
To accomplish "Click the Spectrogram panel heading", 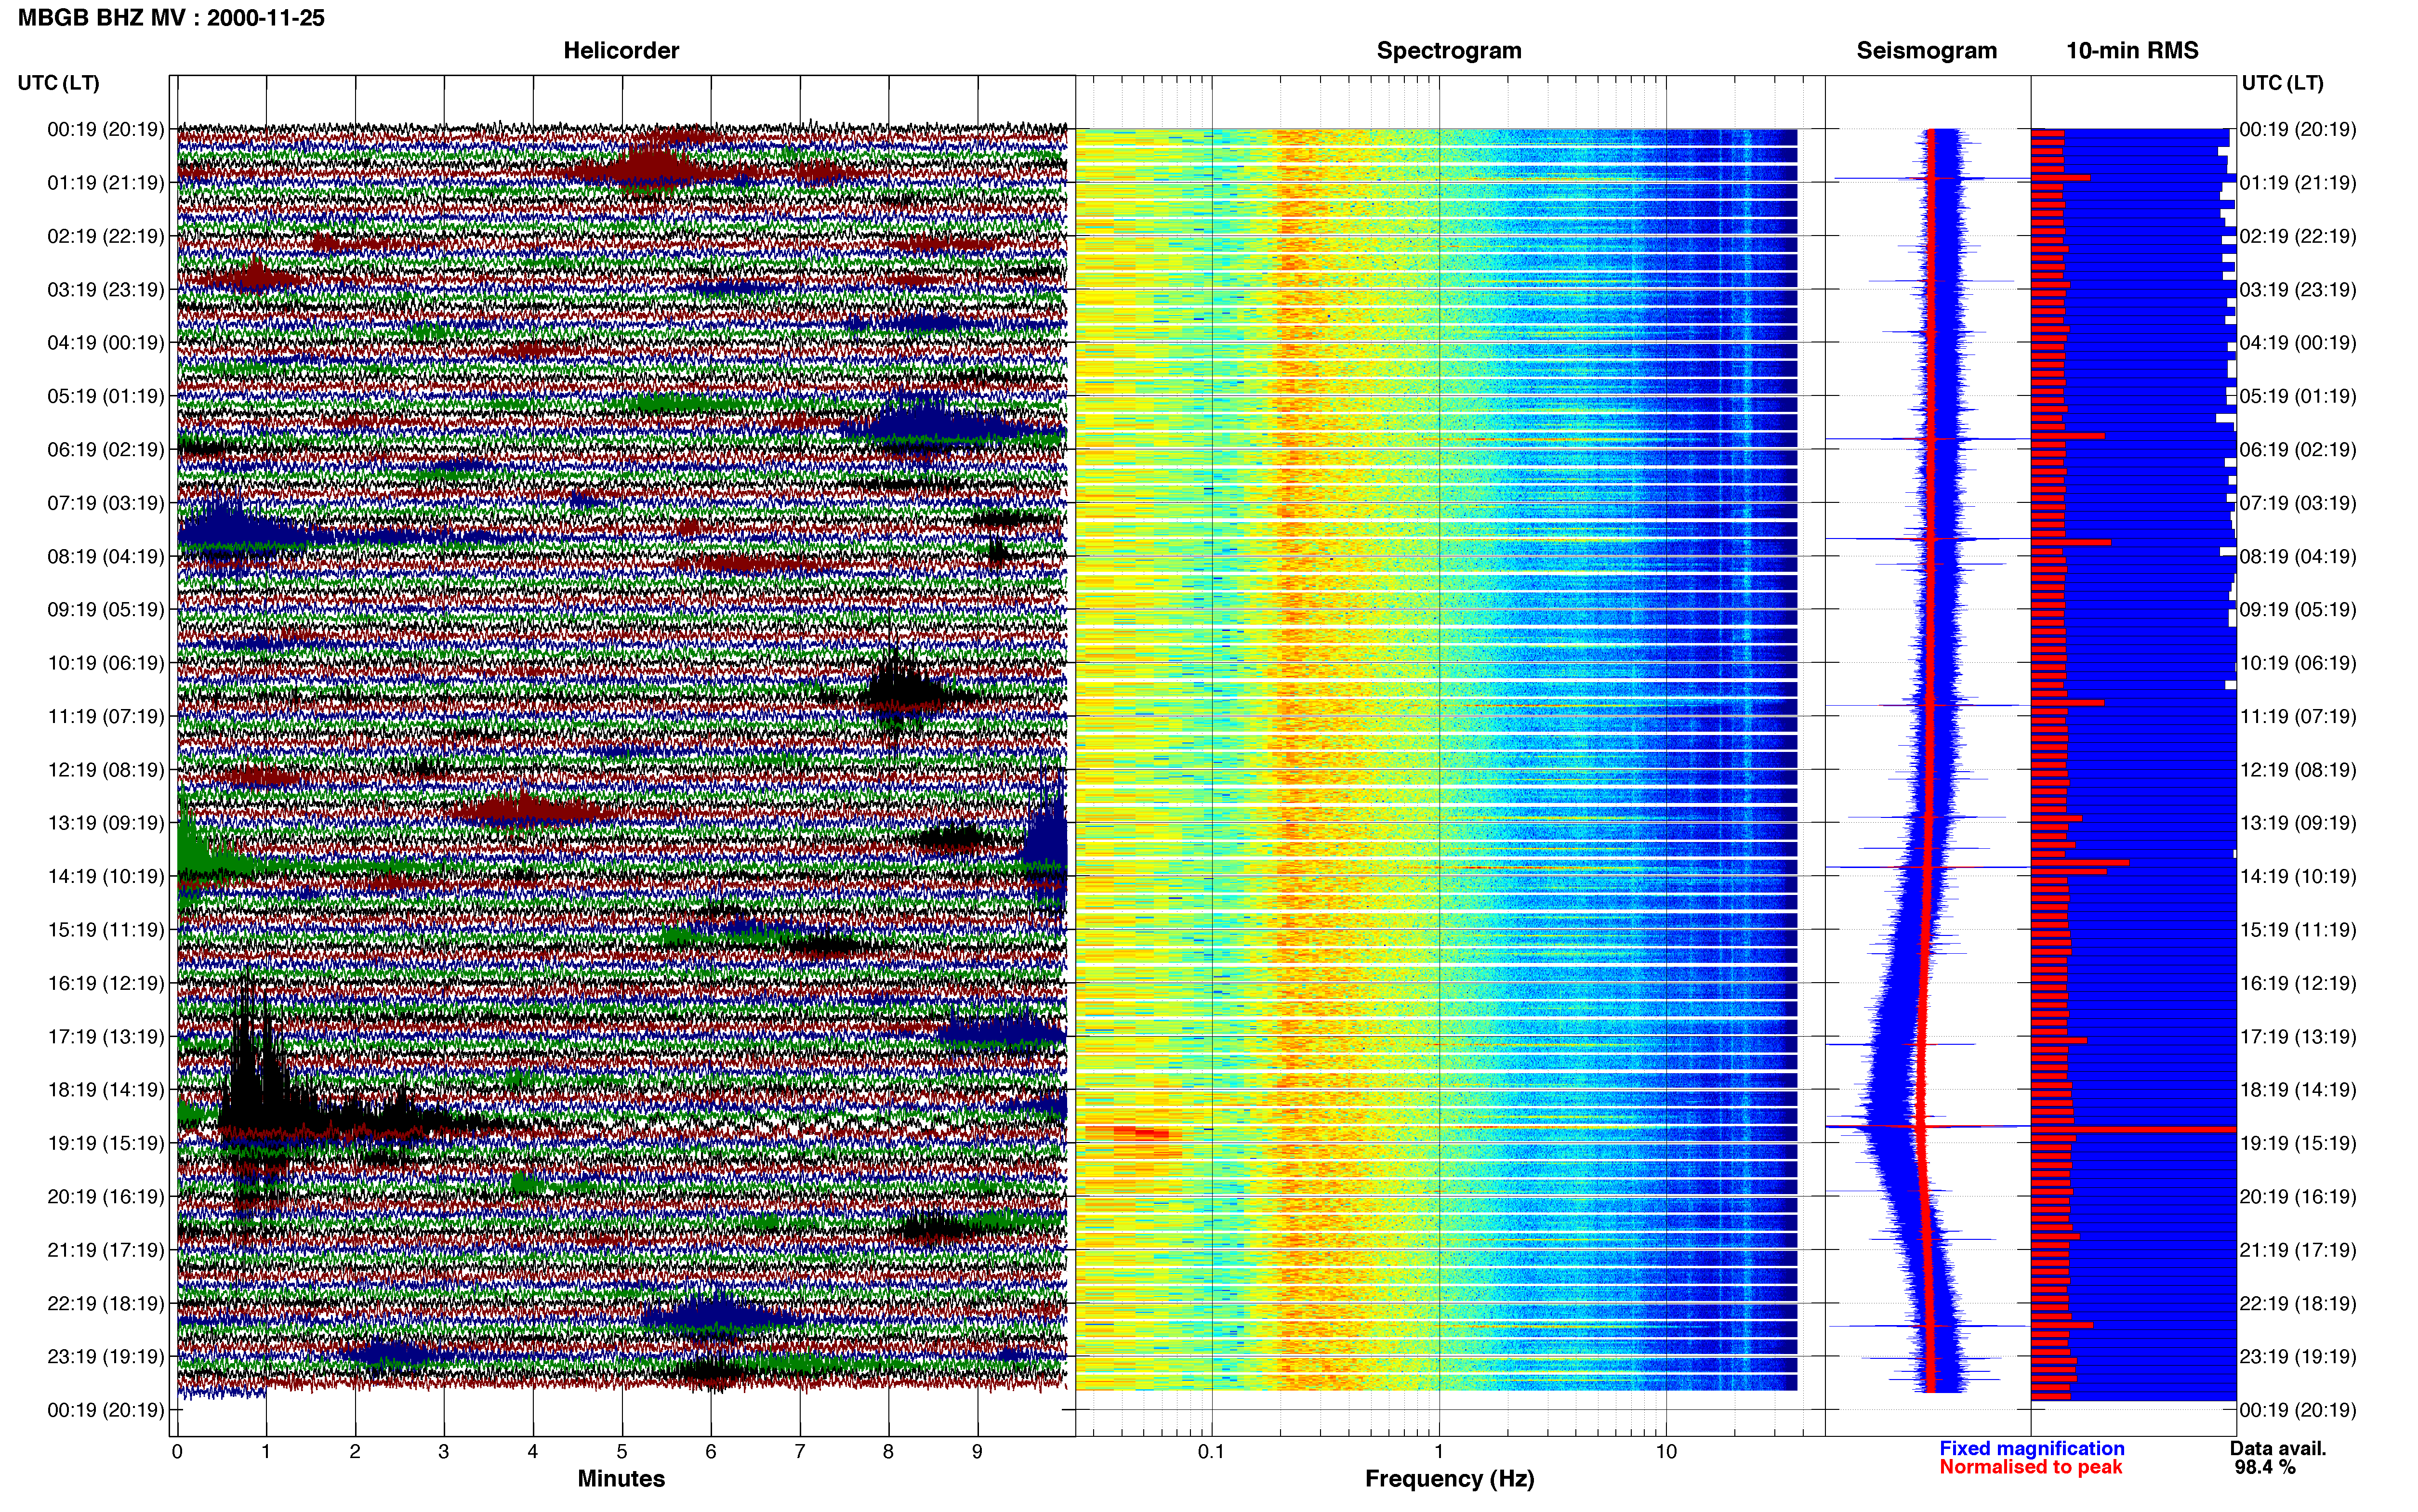I will (x=1448, y=50).
